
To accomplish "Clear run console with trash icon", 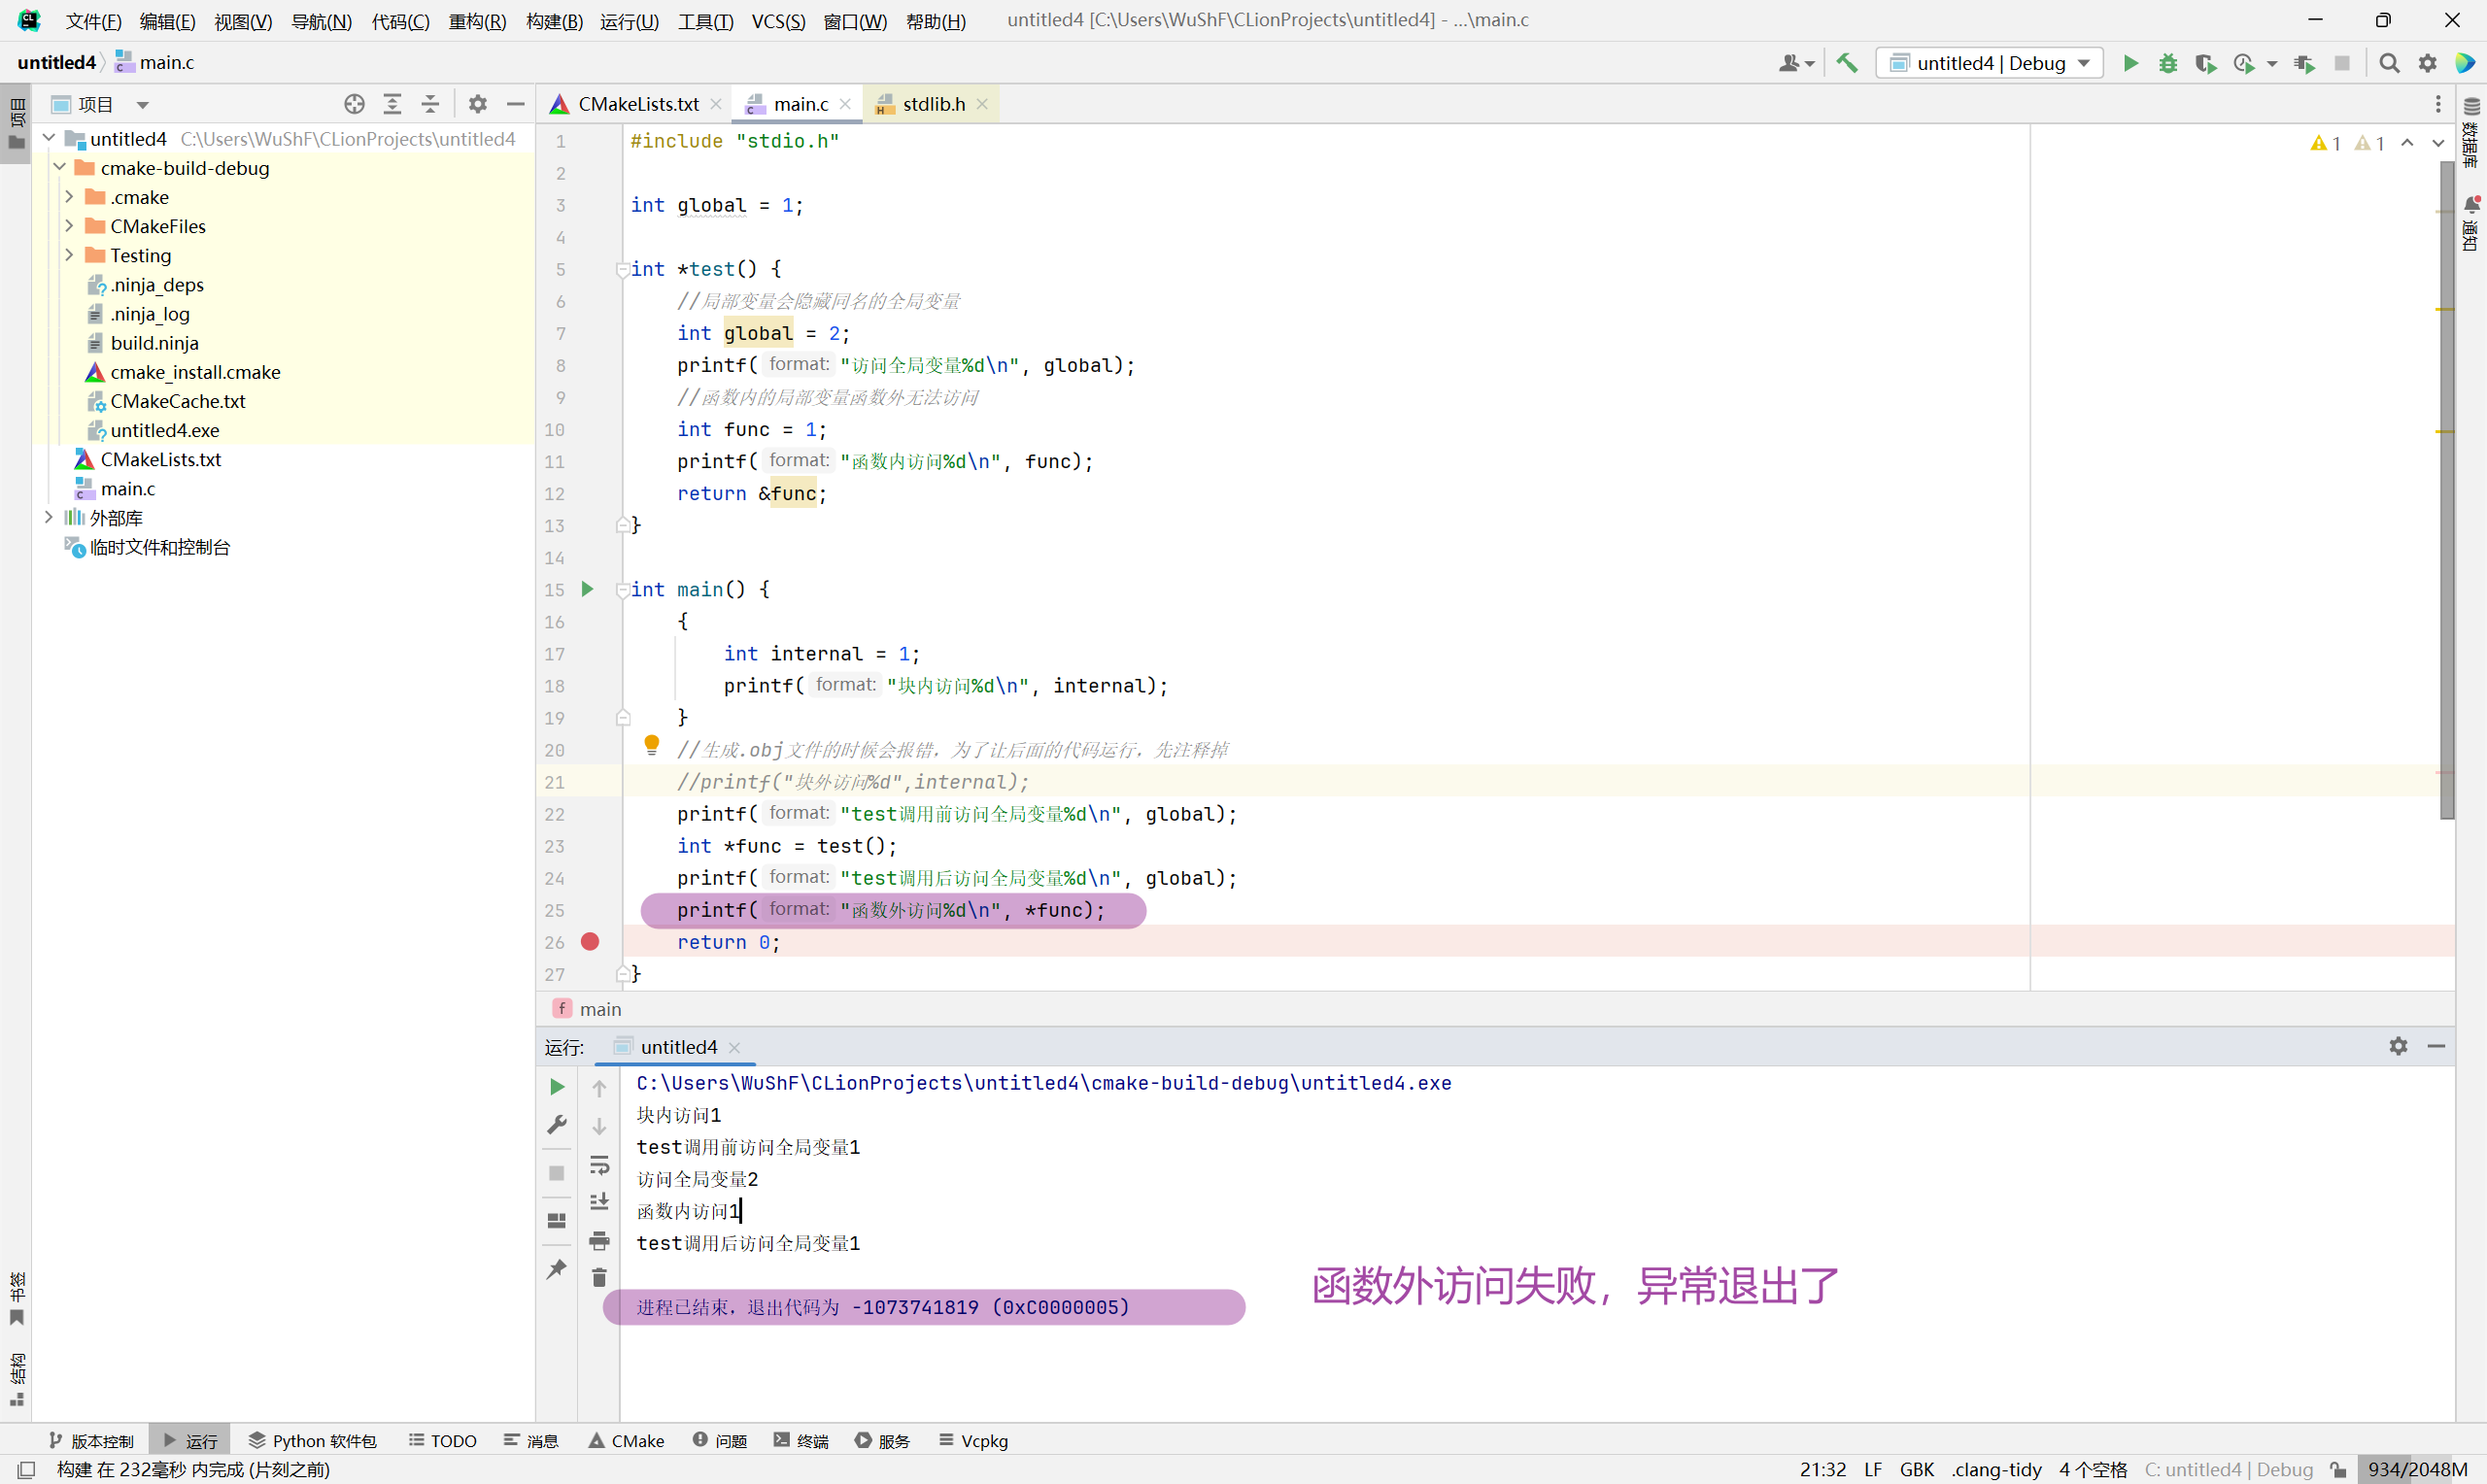I will coord(599,1278).
